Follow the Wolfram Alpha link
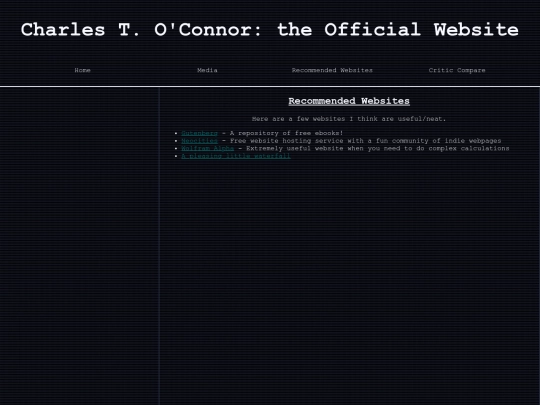Image resolution: width=540 pixels, height=405 pixels. click(x=207, y=148)
